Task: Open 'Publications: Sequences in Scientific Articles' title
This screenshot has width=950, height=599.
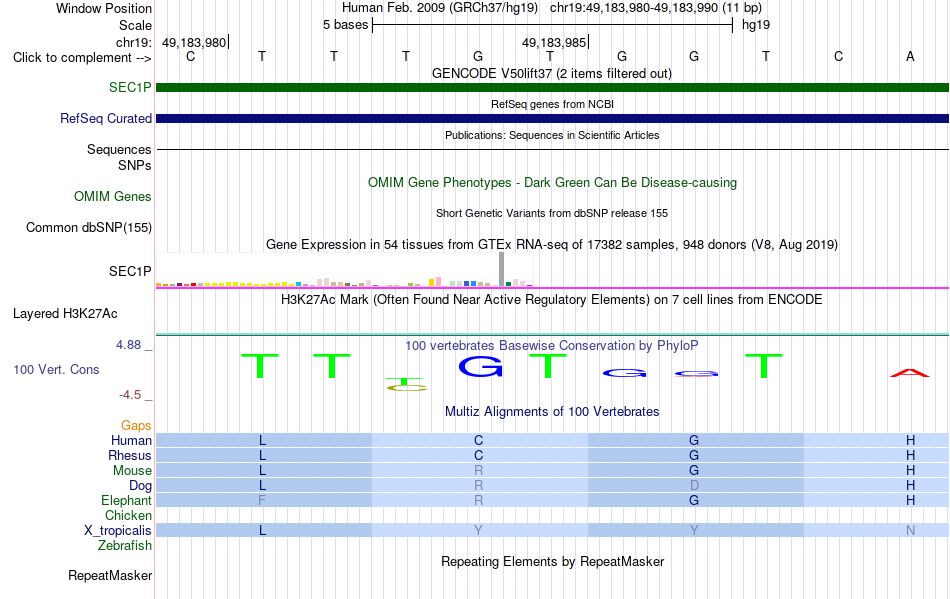Action: [x=552, y=135]
